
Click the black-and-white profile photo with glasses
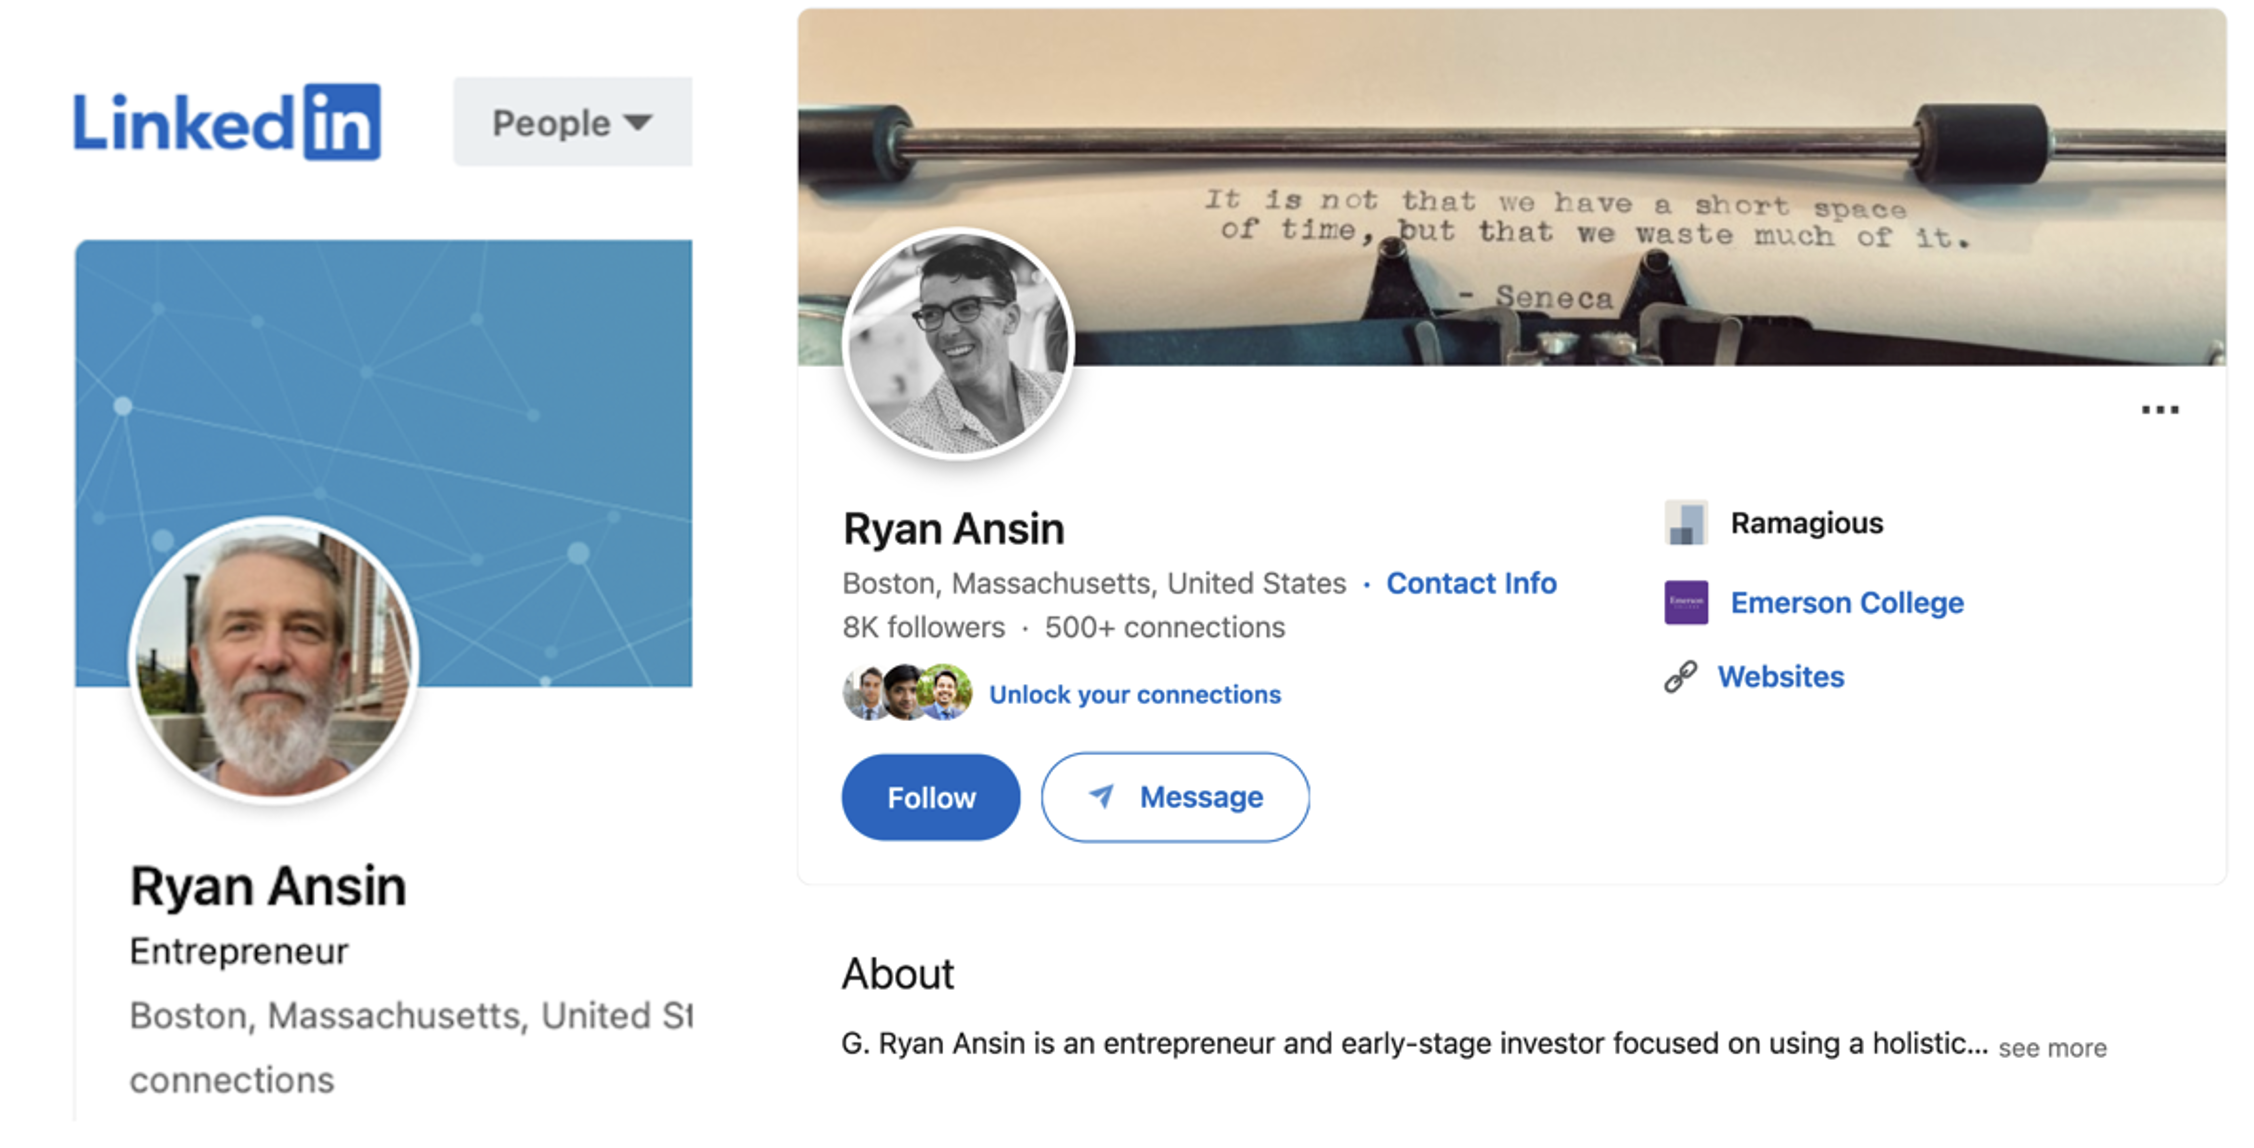(x=959, y=344)
